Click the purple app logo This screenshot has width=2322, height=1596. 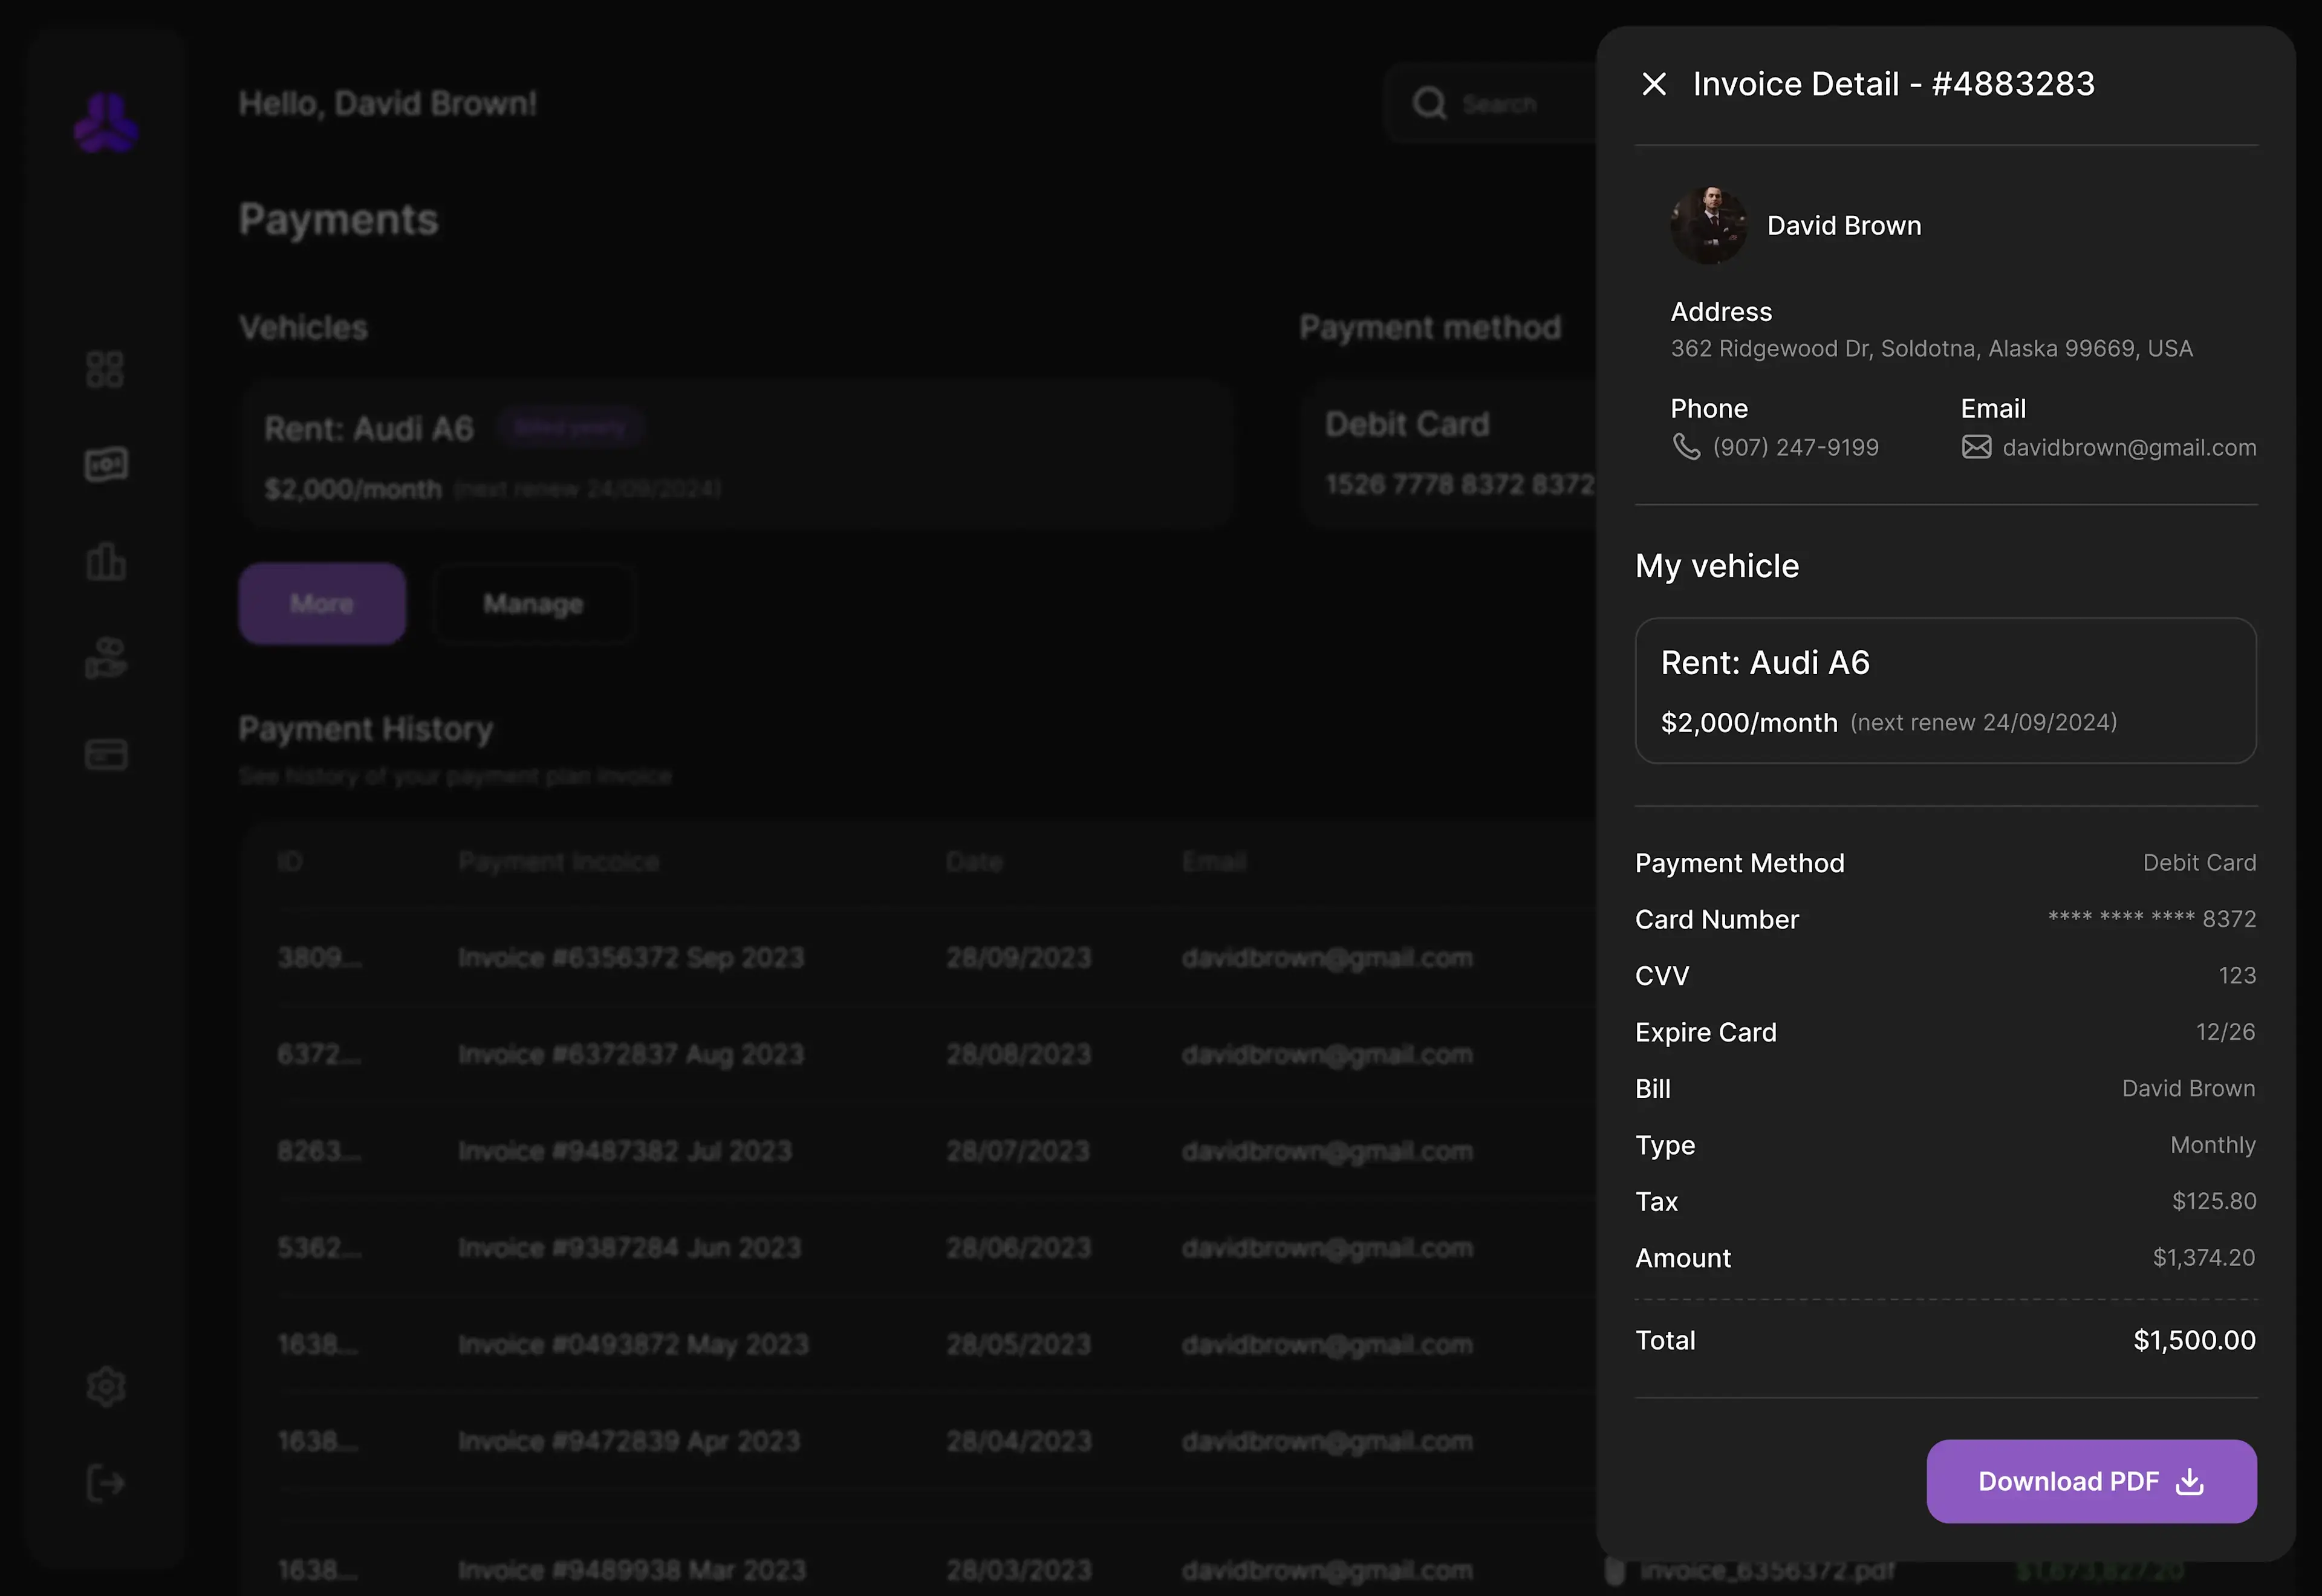click(105, 123)
